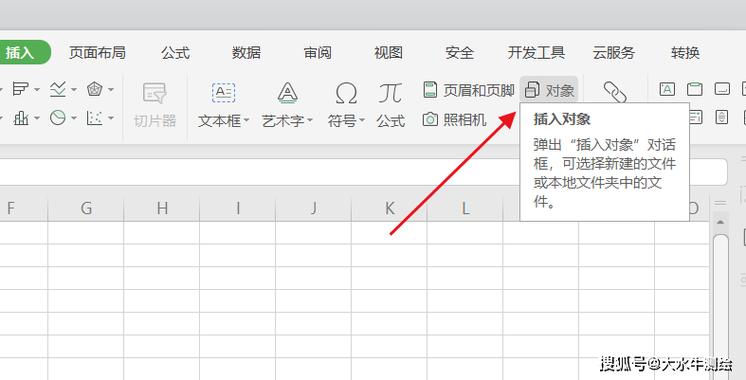Insert a pie chart

pos(58,117)
